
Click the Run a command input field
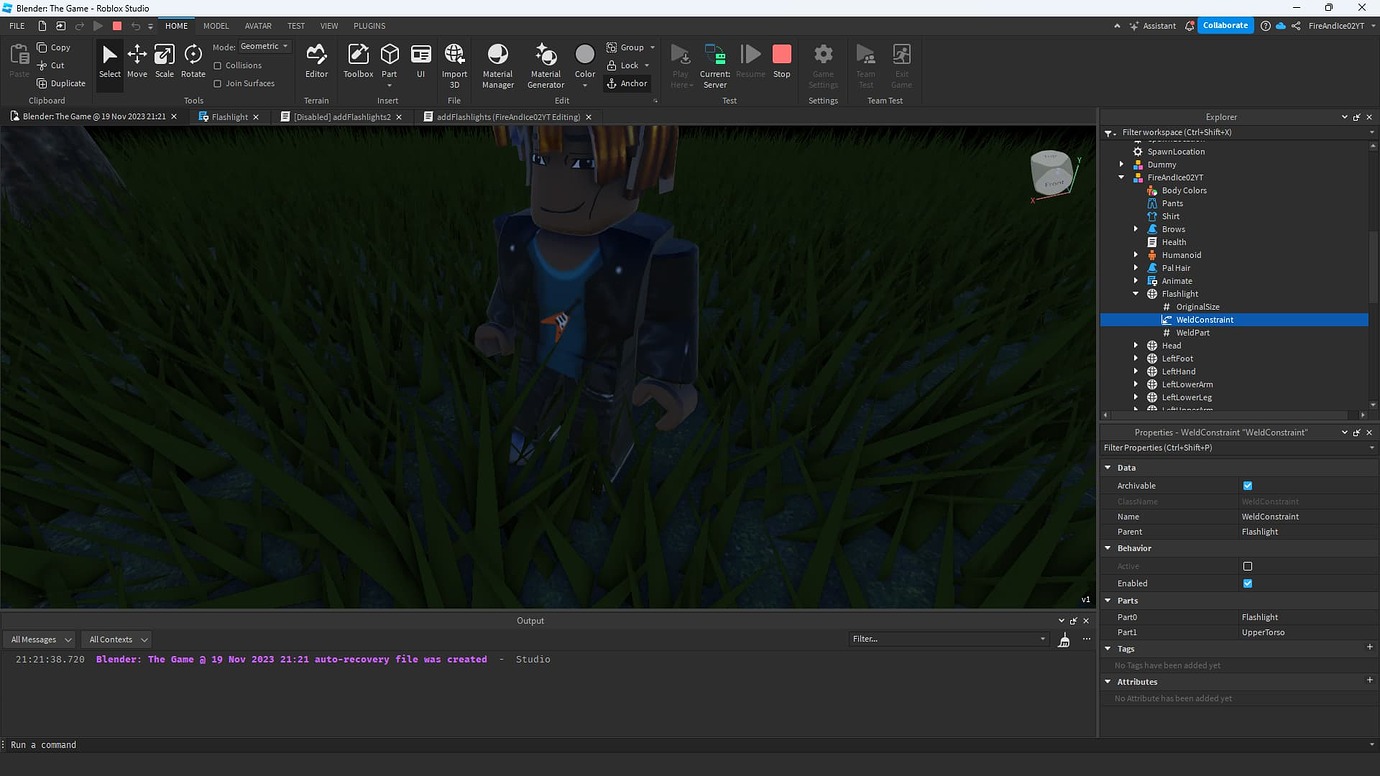(200, 744)
